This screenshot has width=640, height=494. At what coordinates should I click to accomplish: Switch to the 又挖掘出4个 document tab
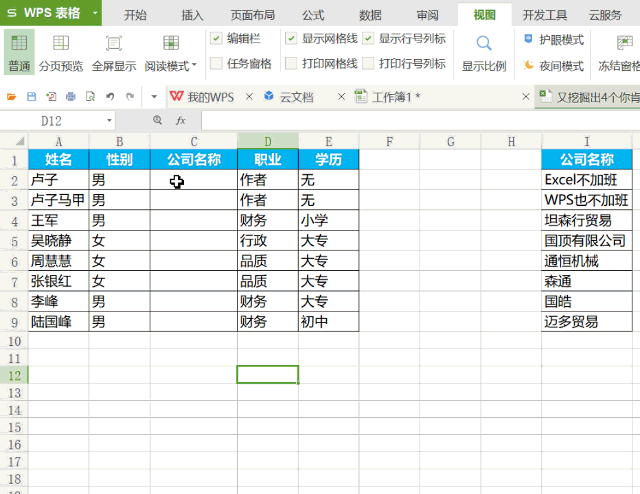(x=589, y=97)
